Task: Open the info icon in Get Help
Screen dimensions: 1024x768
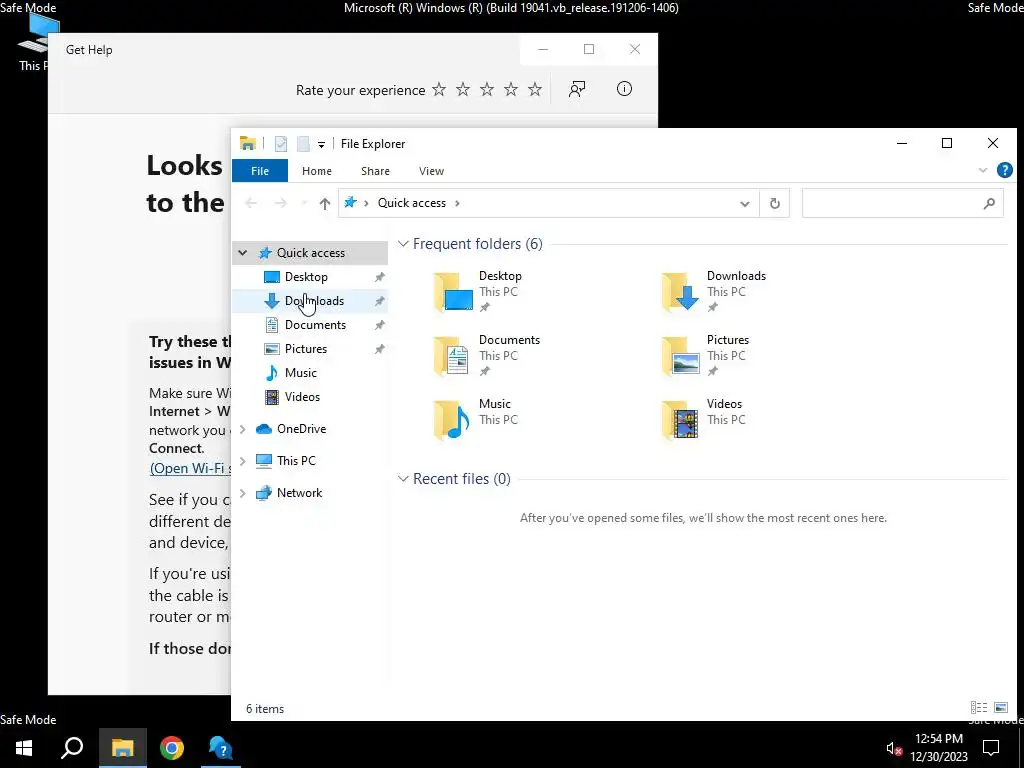Action: (624, 89)
